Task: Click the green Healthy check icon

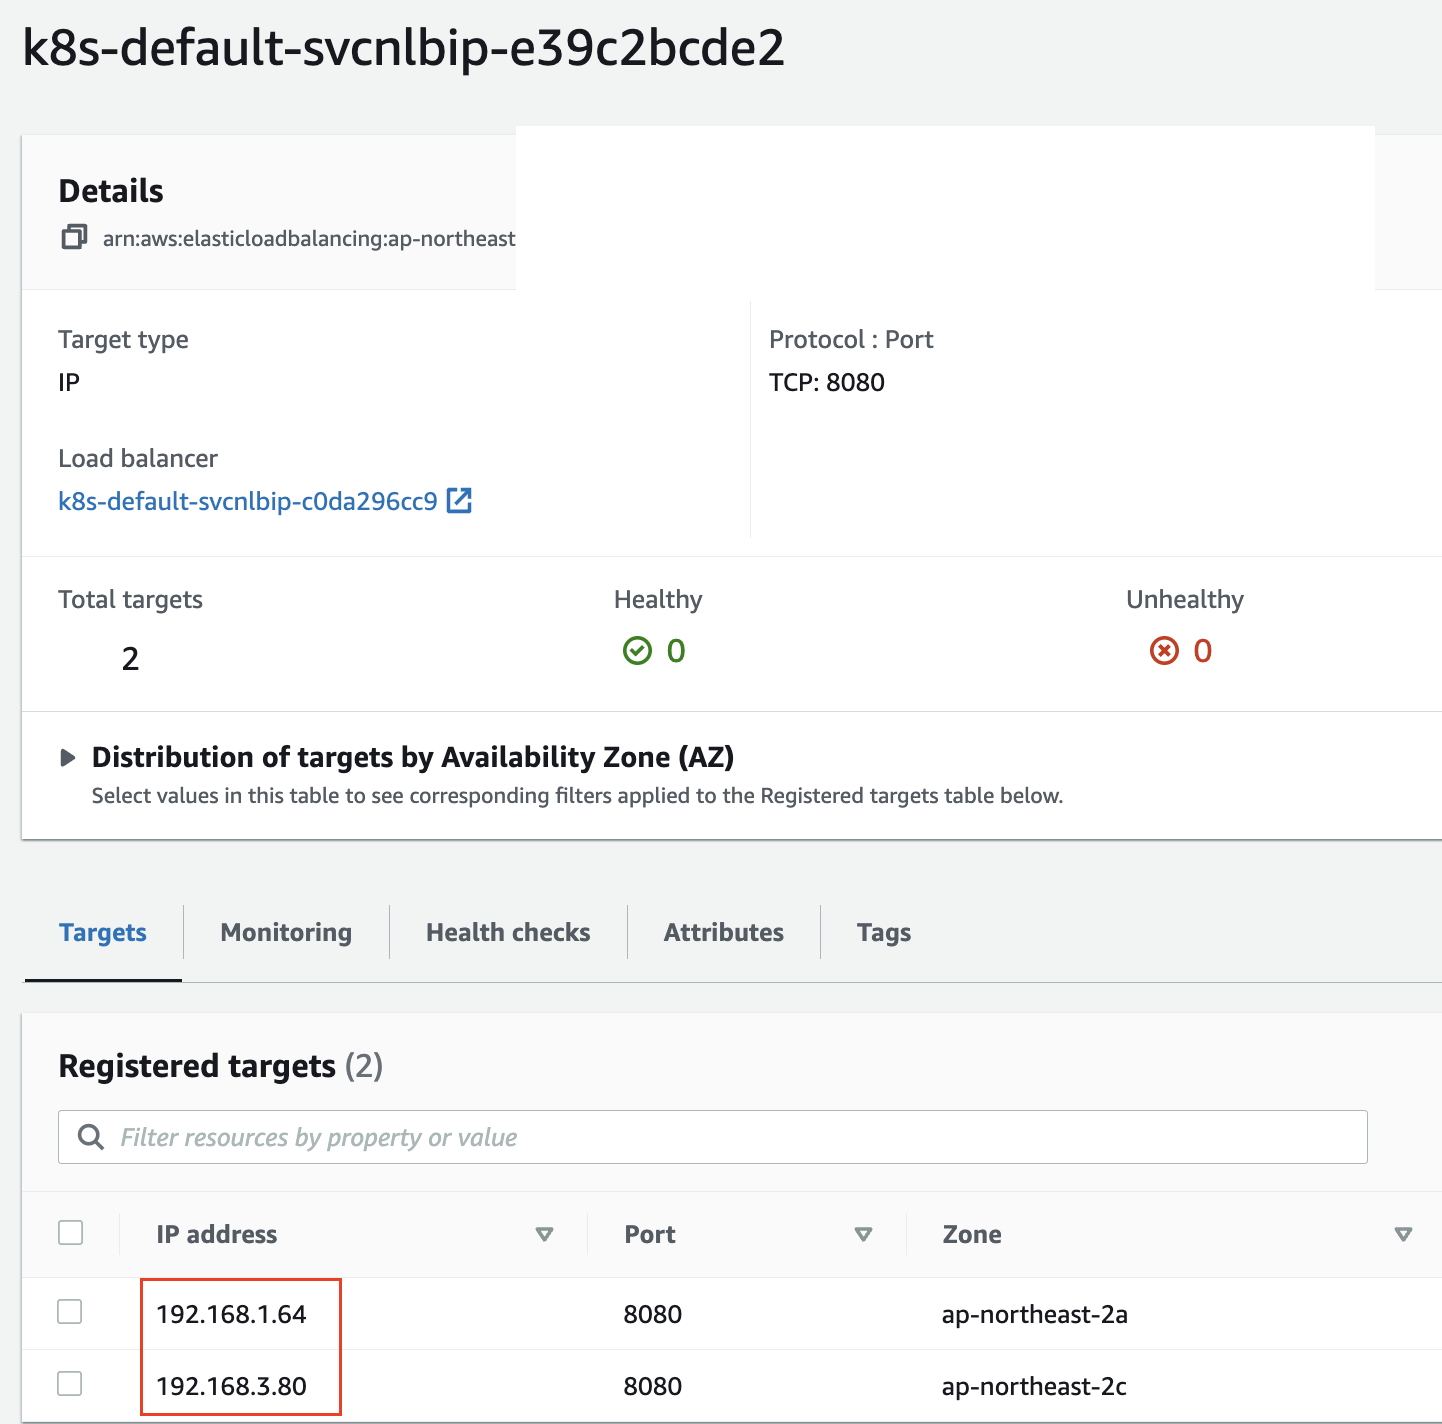Action: [637, 651]
